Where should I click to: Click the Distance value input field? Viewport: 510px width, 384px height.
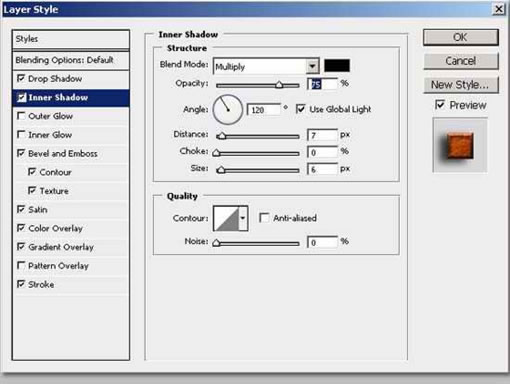tap(322, 135)
